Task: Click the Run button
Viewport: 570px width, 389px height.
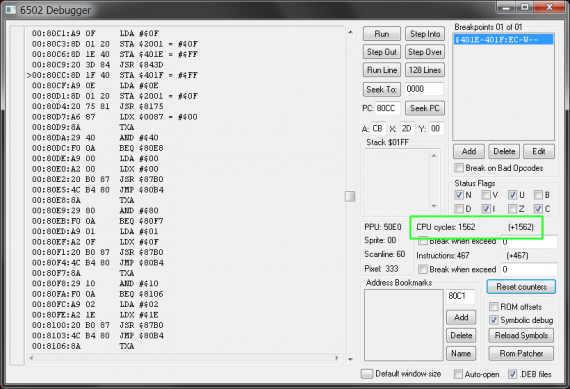Action: click(382, 34)
